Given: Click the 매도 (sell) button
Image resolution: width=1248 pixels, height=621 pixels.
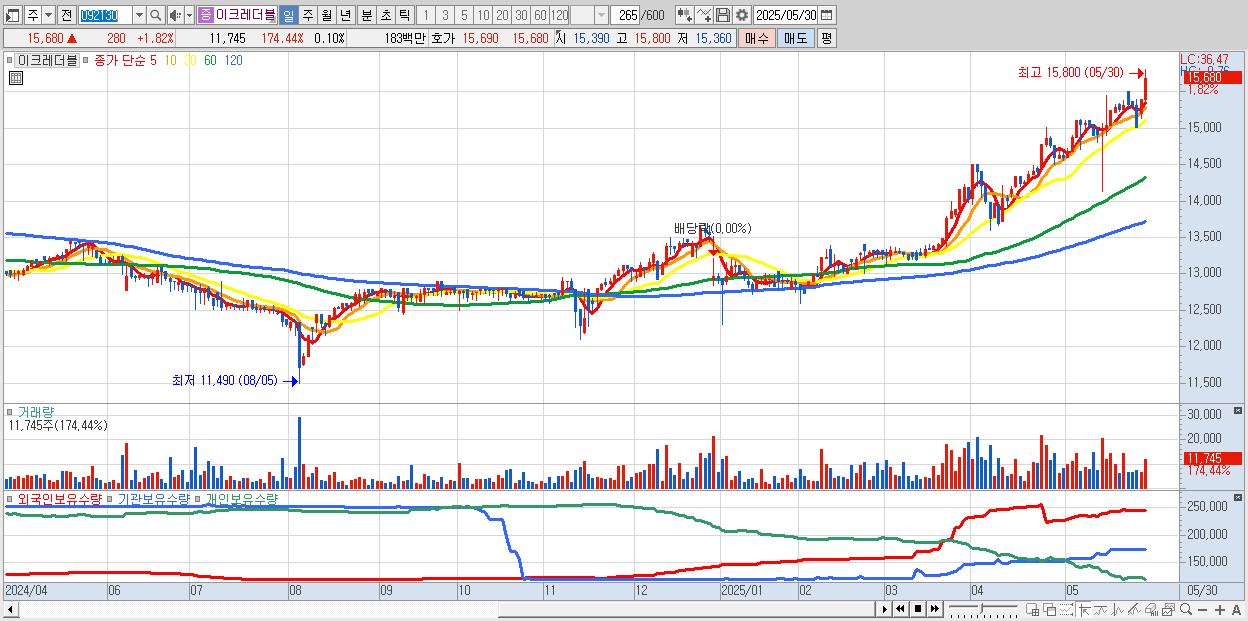Looking at the screenshot, I should pyautogui.click(x=795, y=38).
